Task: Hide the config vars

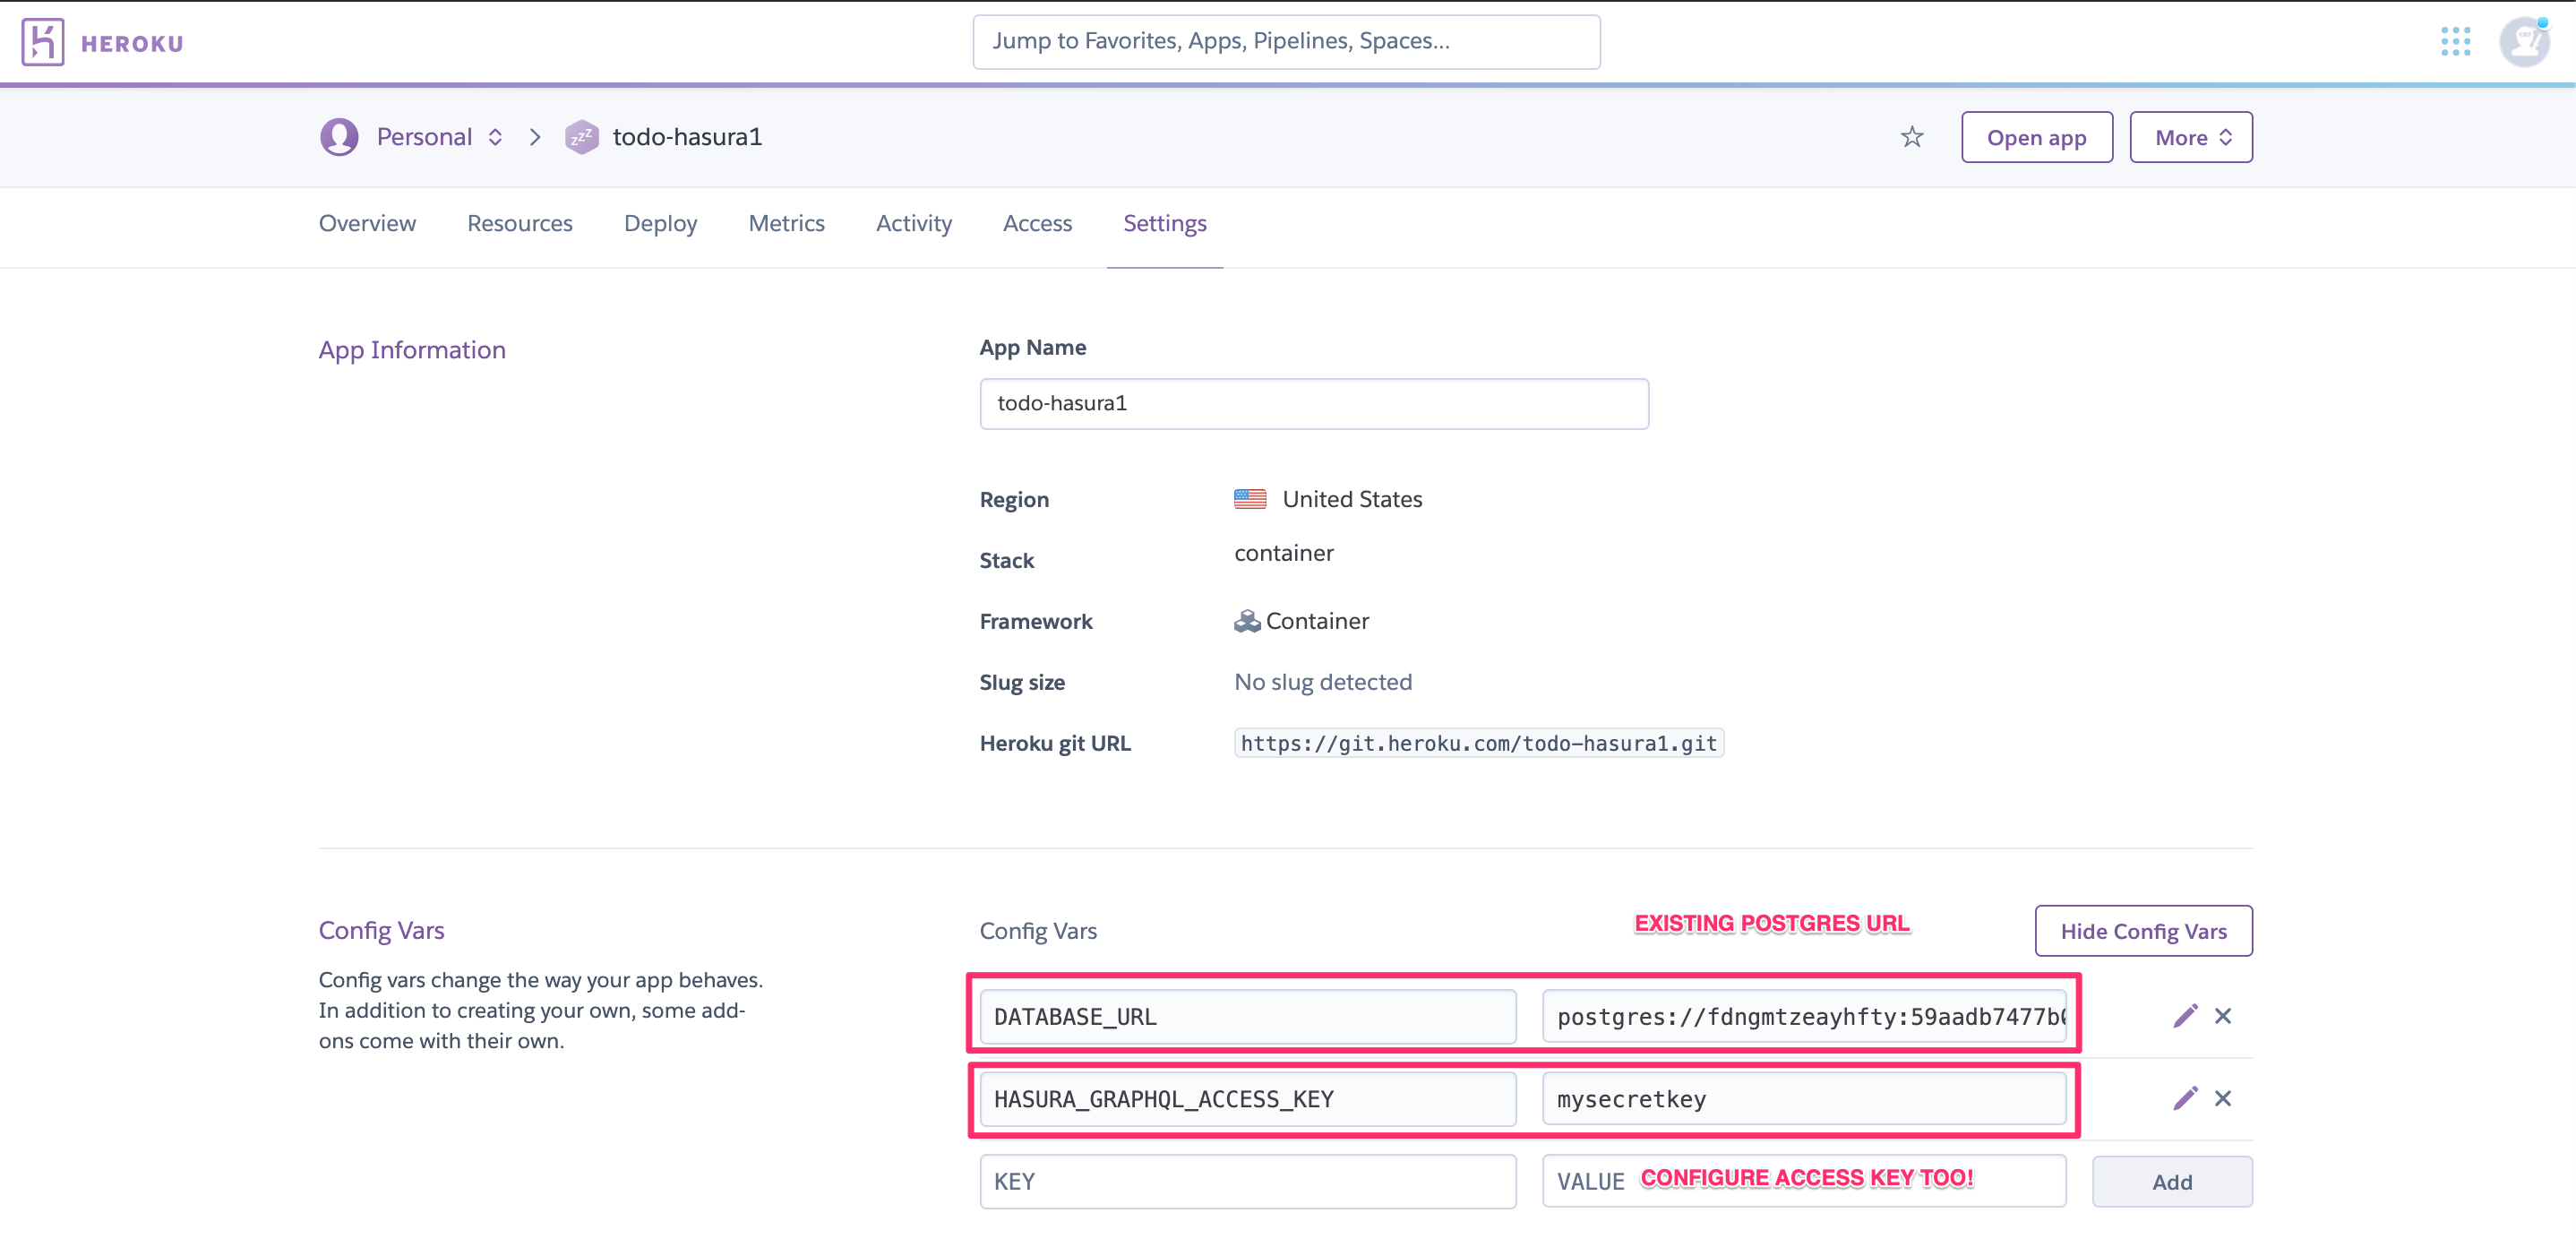Action: [2143, 931]
